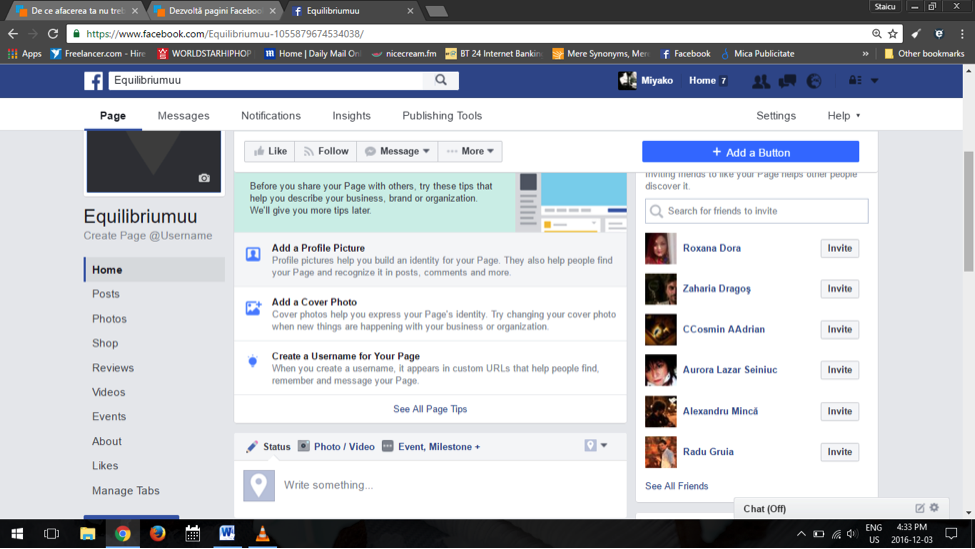
Task: Go back with browser back arrow
Action: pos(13,34)
